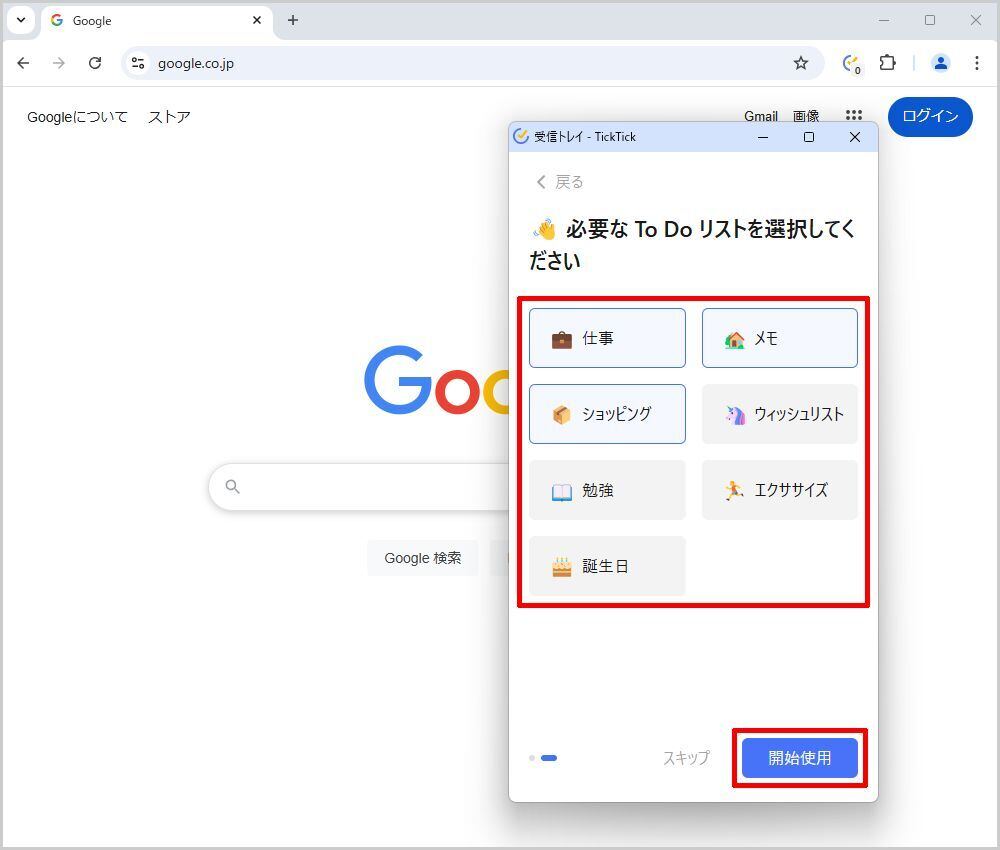Image resolution: width=1000 pixels, height=850 pixels.
Task: Click the google.co.jp address bar
Action: pyautogui.click(x=471, y=63)
